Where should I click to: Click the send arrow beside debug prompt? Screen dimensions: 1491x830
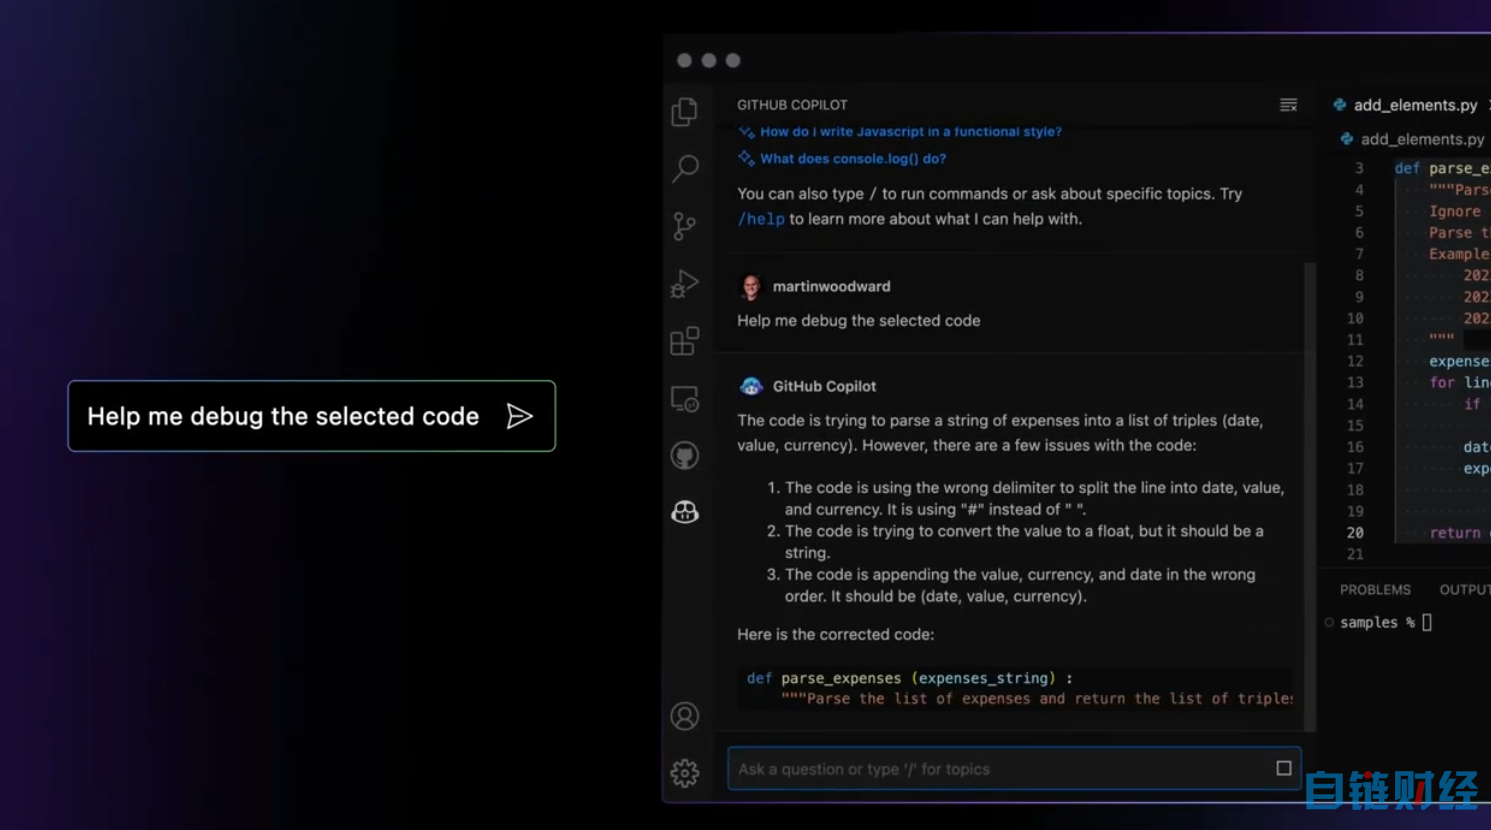click(x=519, y=416)
